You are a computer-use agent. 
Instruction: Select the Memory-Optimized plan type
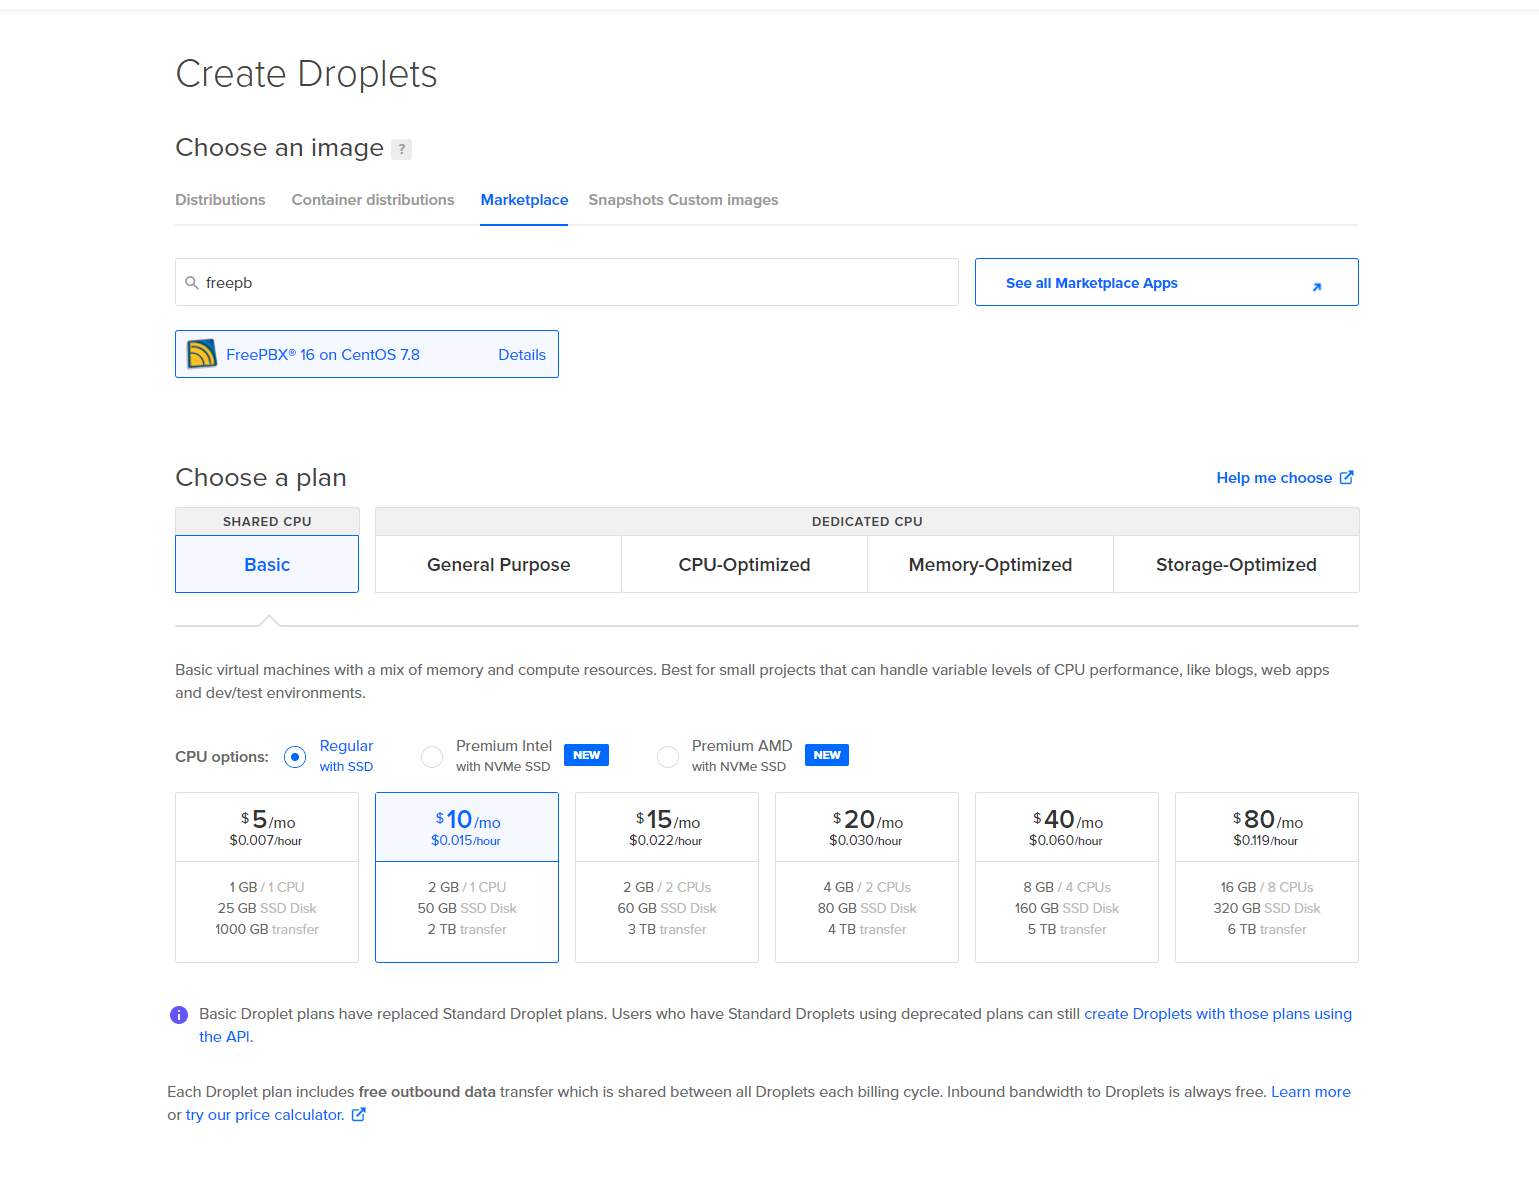[x=990, y=564]
